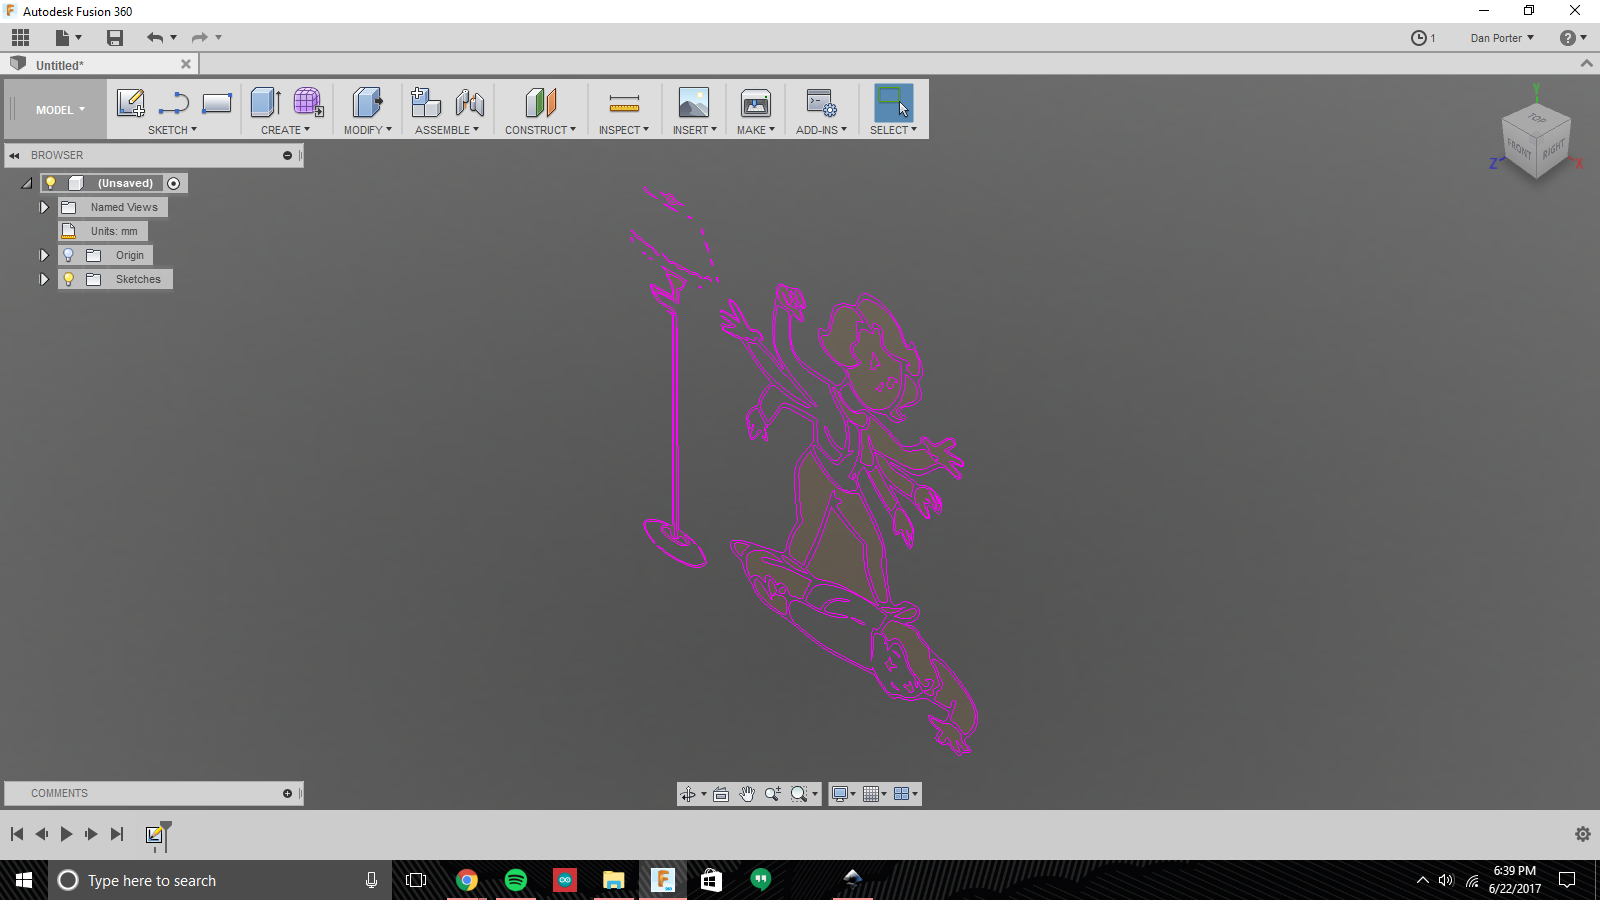This screenshot has width=1600, height=900.
Task: Click the Construct plane icon
Action: pyautogui.click(x=540, y=102)
